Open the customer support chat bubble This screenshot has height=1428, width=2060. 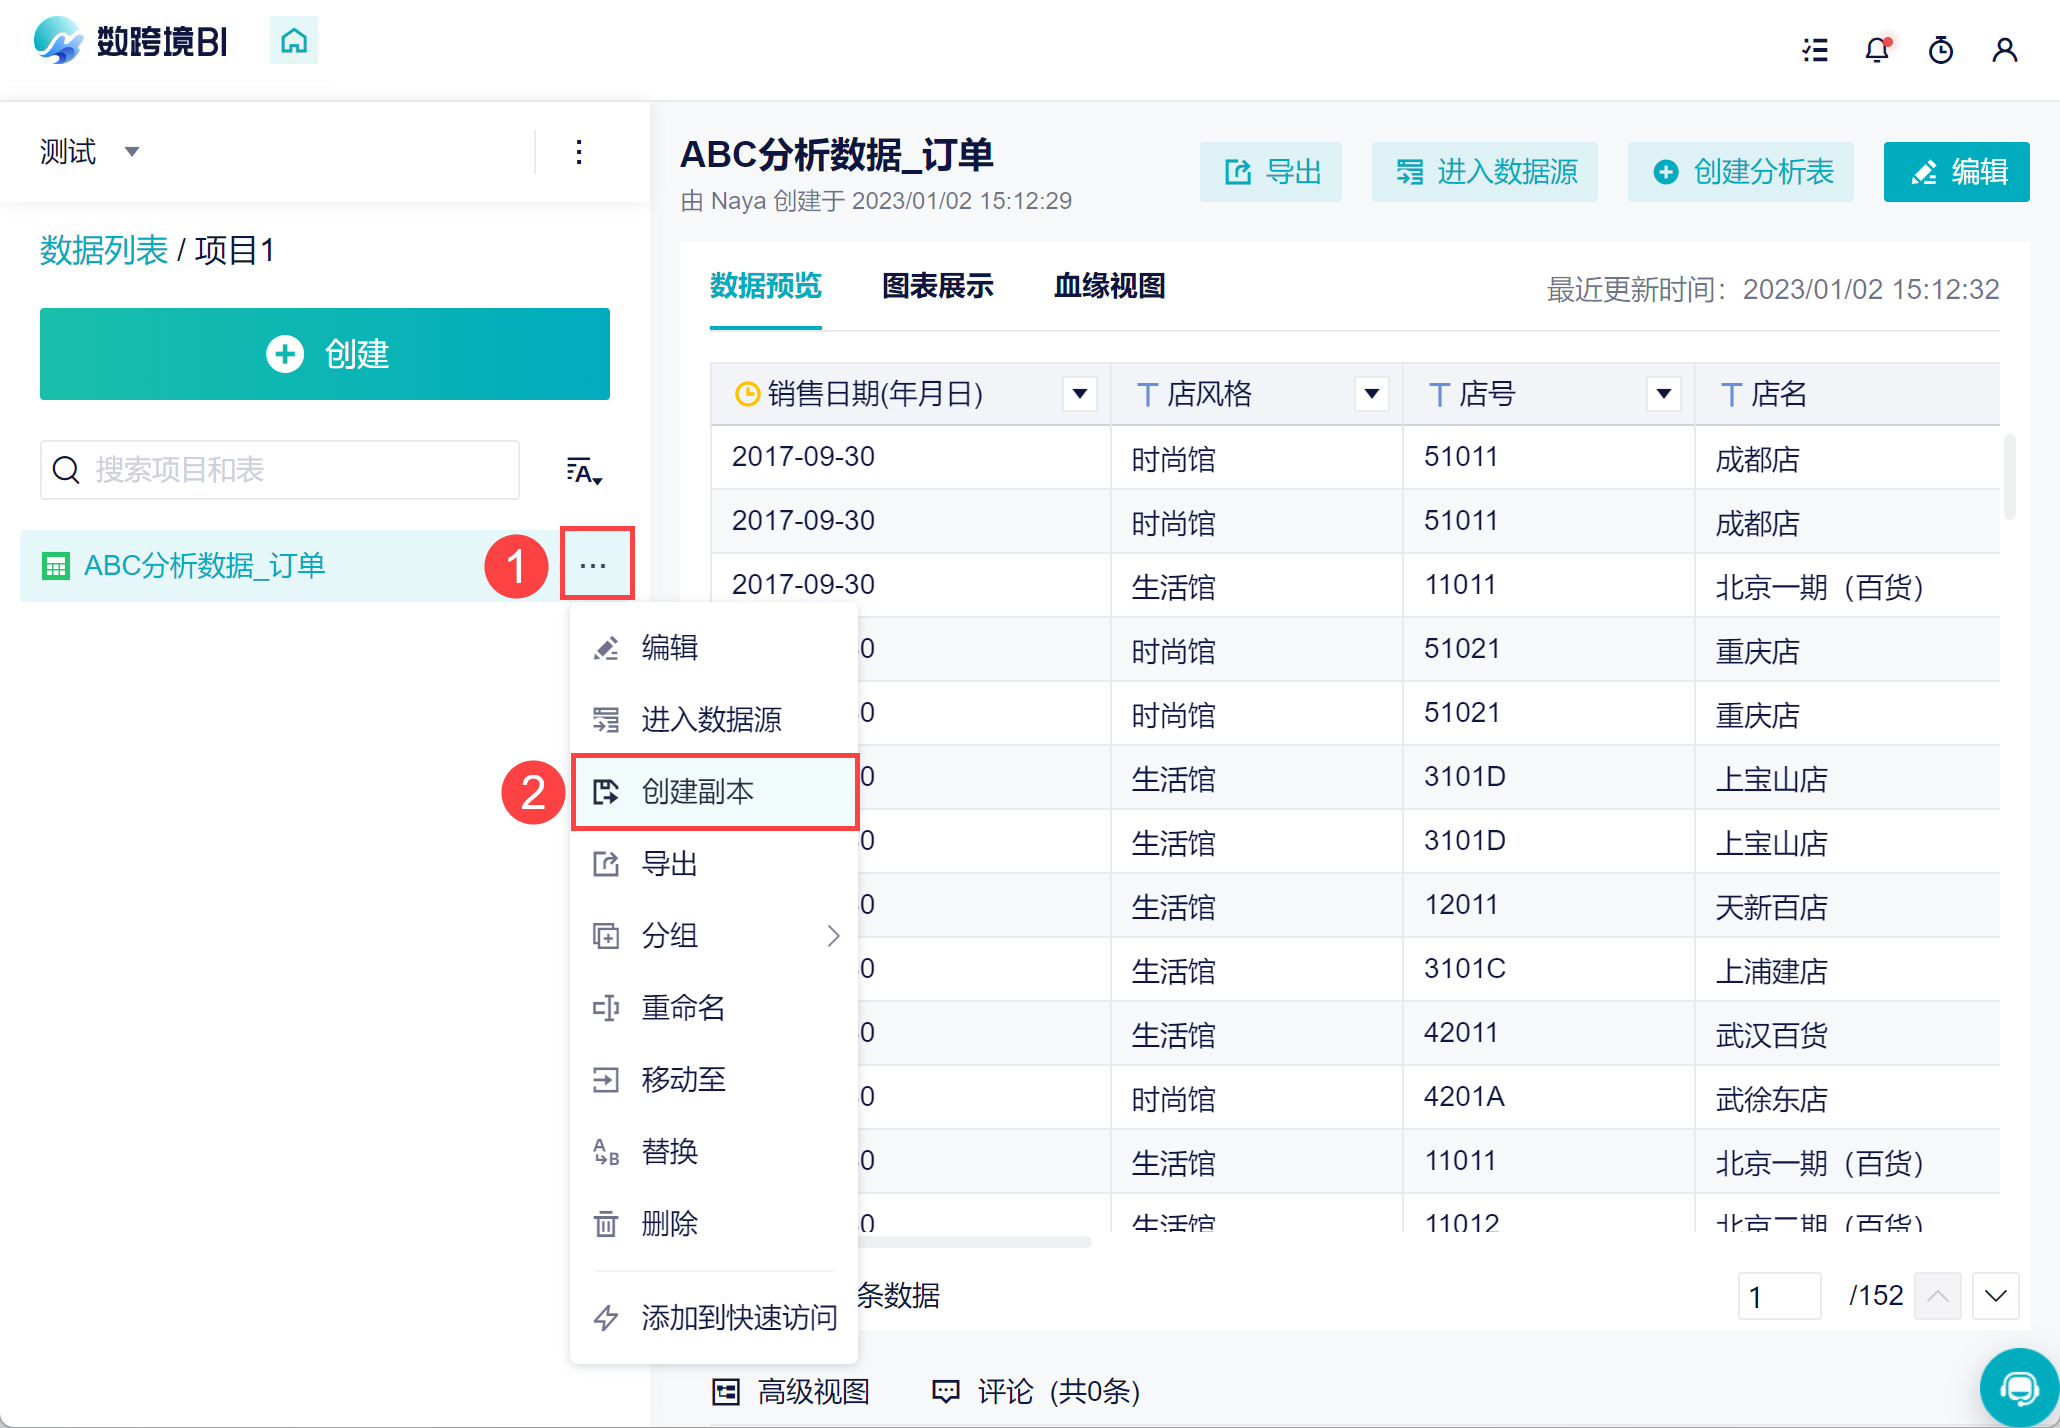(x=2018, y=1387)
